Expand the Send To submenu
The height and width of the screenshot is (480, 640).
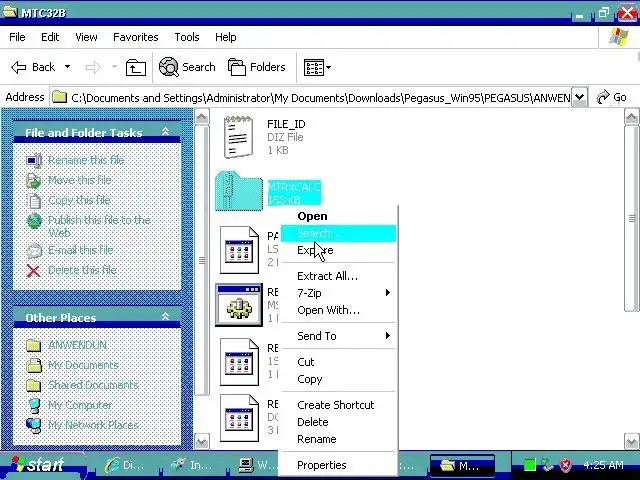(x=338, y=336)
